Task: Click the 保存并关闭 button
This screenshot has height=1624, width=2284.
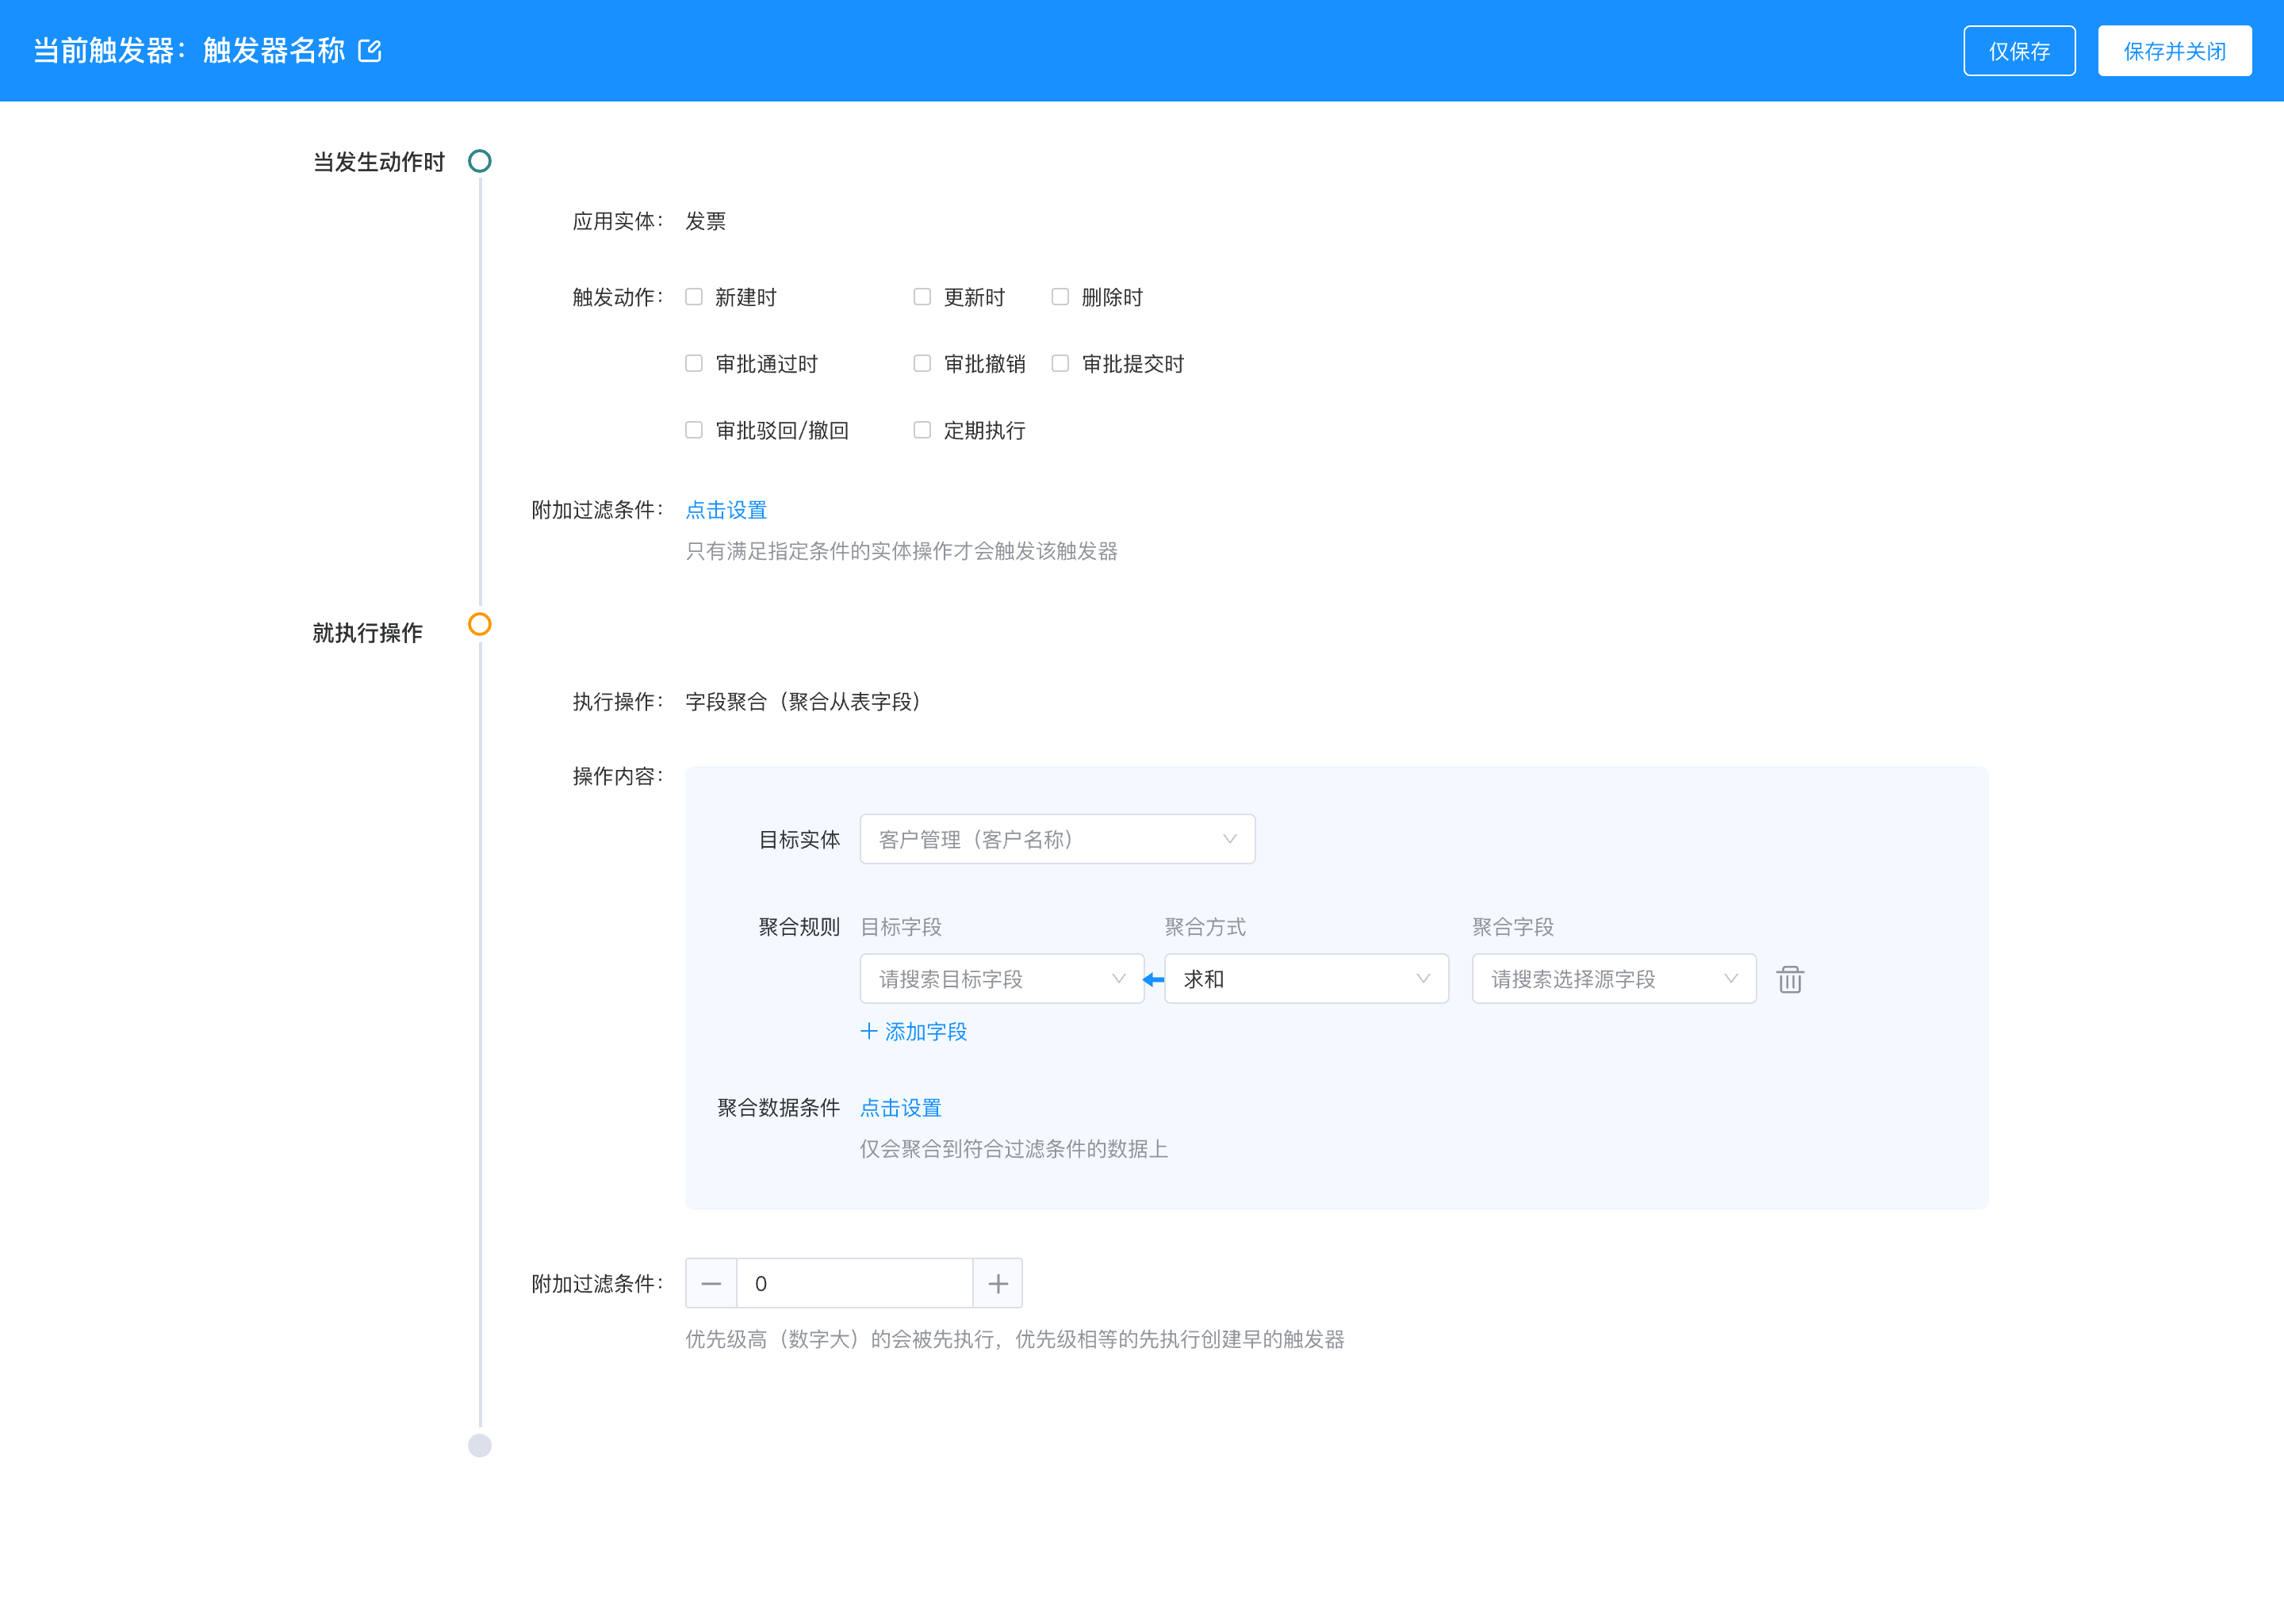Action: (x=2175, y=50)
